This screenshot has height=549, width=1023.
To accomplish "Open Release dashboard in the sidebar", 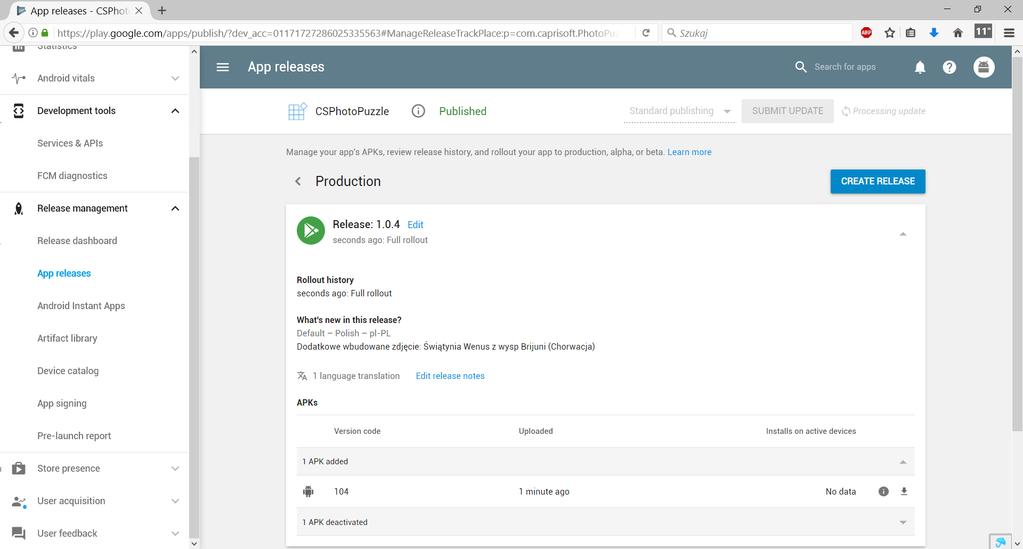I will (x=77, y=241).
